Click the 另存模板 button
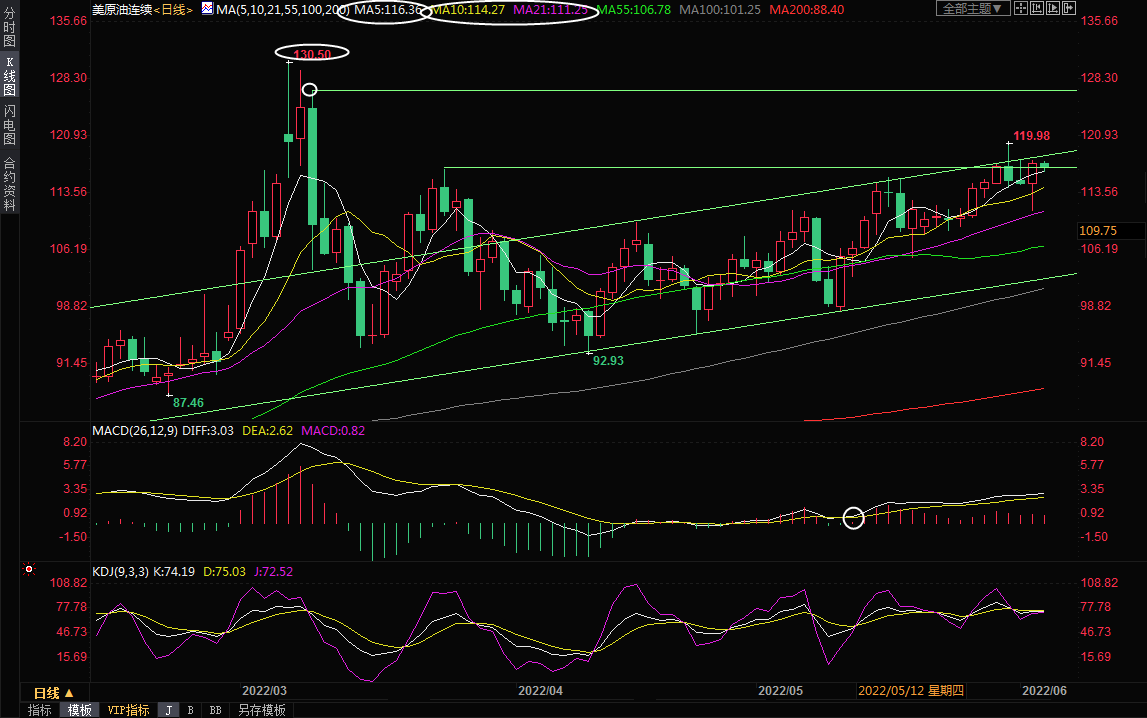Screen dimensions: 1147x718 pos(261,710)
